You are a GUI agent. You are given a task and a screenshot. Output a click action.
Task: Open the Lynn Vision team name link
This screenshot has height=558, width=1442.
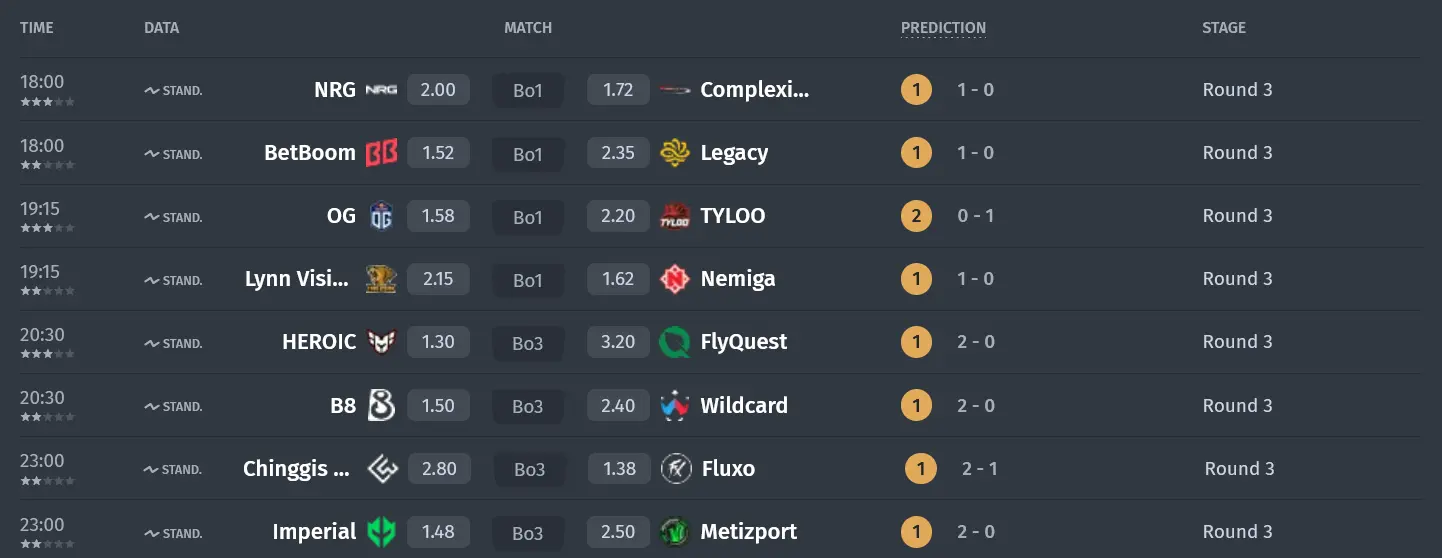(x=297, y=279)
